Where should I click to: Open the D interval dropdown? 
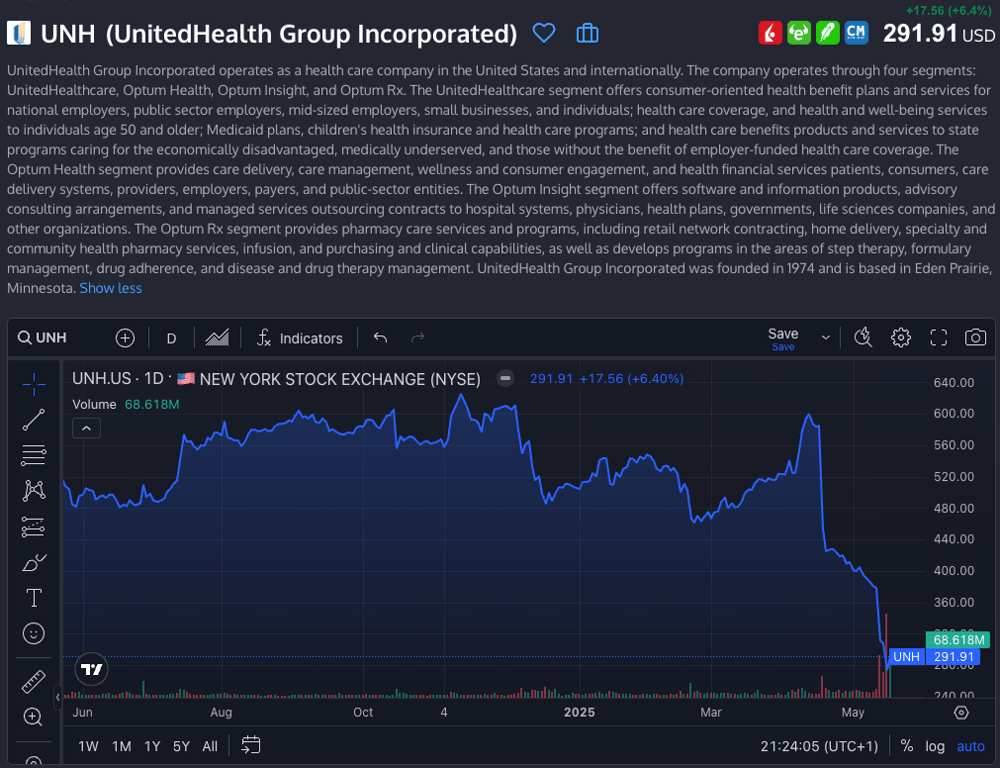[x=171, y=338]
